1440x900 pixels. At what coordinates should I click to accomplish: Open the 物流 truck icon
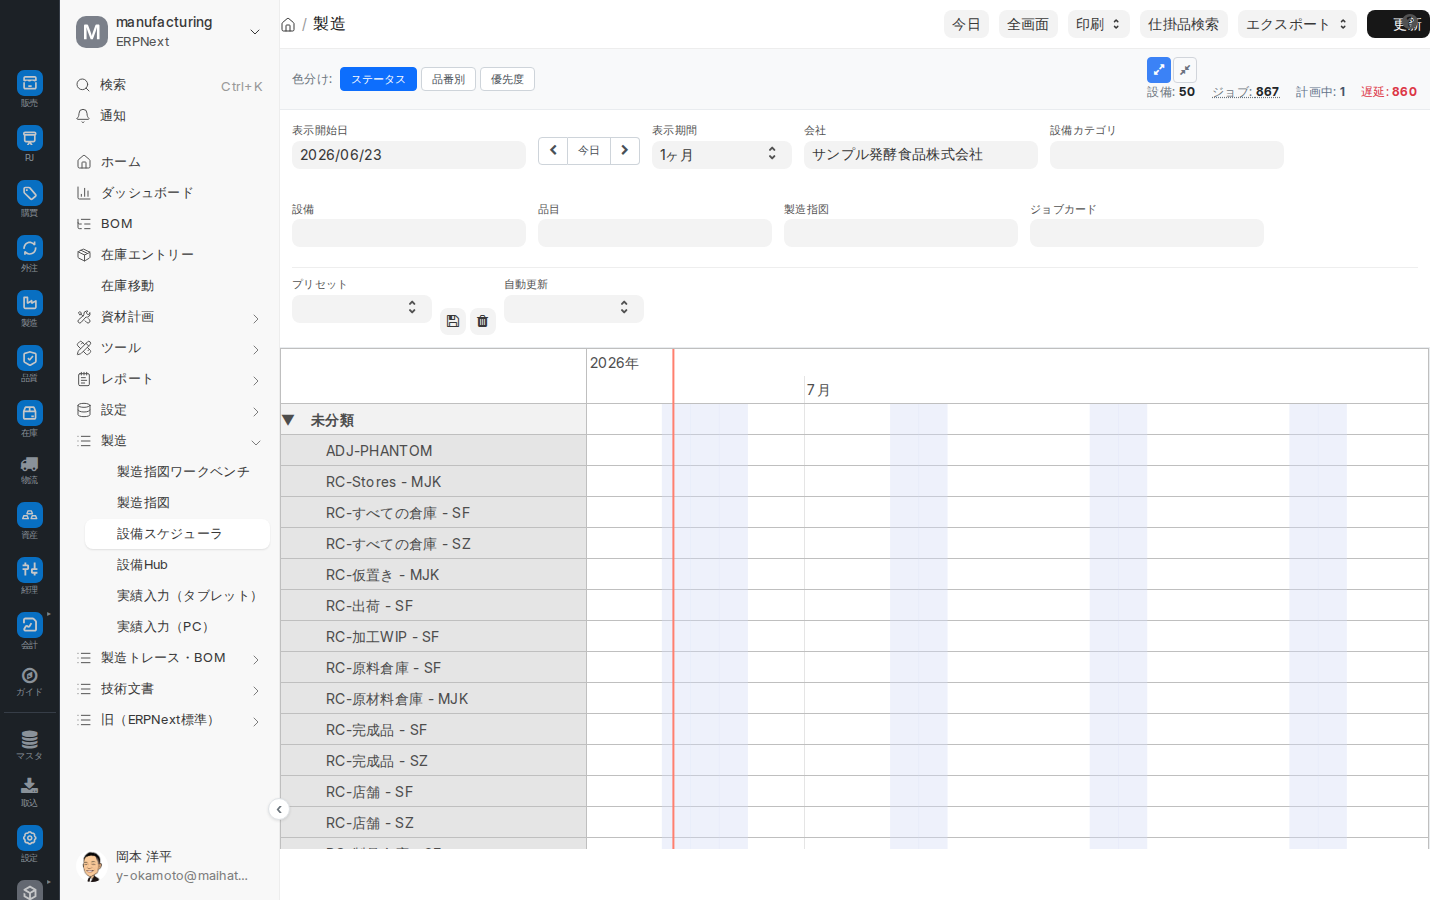[30, 464]
